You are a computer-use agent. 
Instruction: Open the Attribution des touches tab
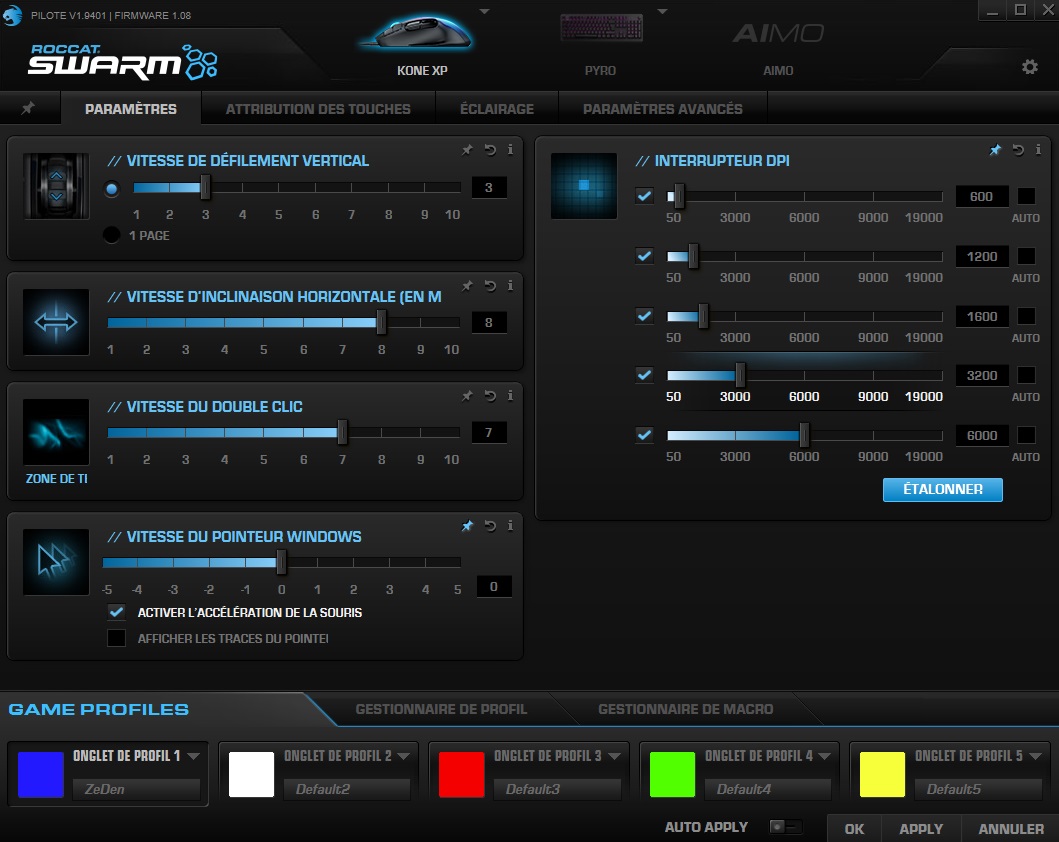click(x=318, y=108)
